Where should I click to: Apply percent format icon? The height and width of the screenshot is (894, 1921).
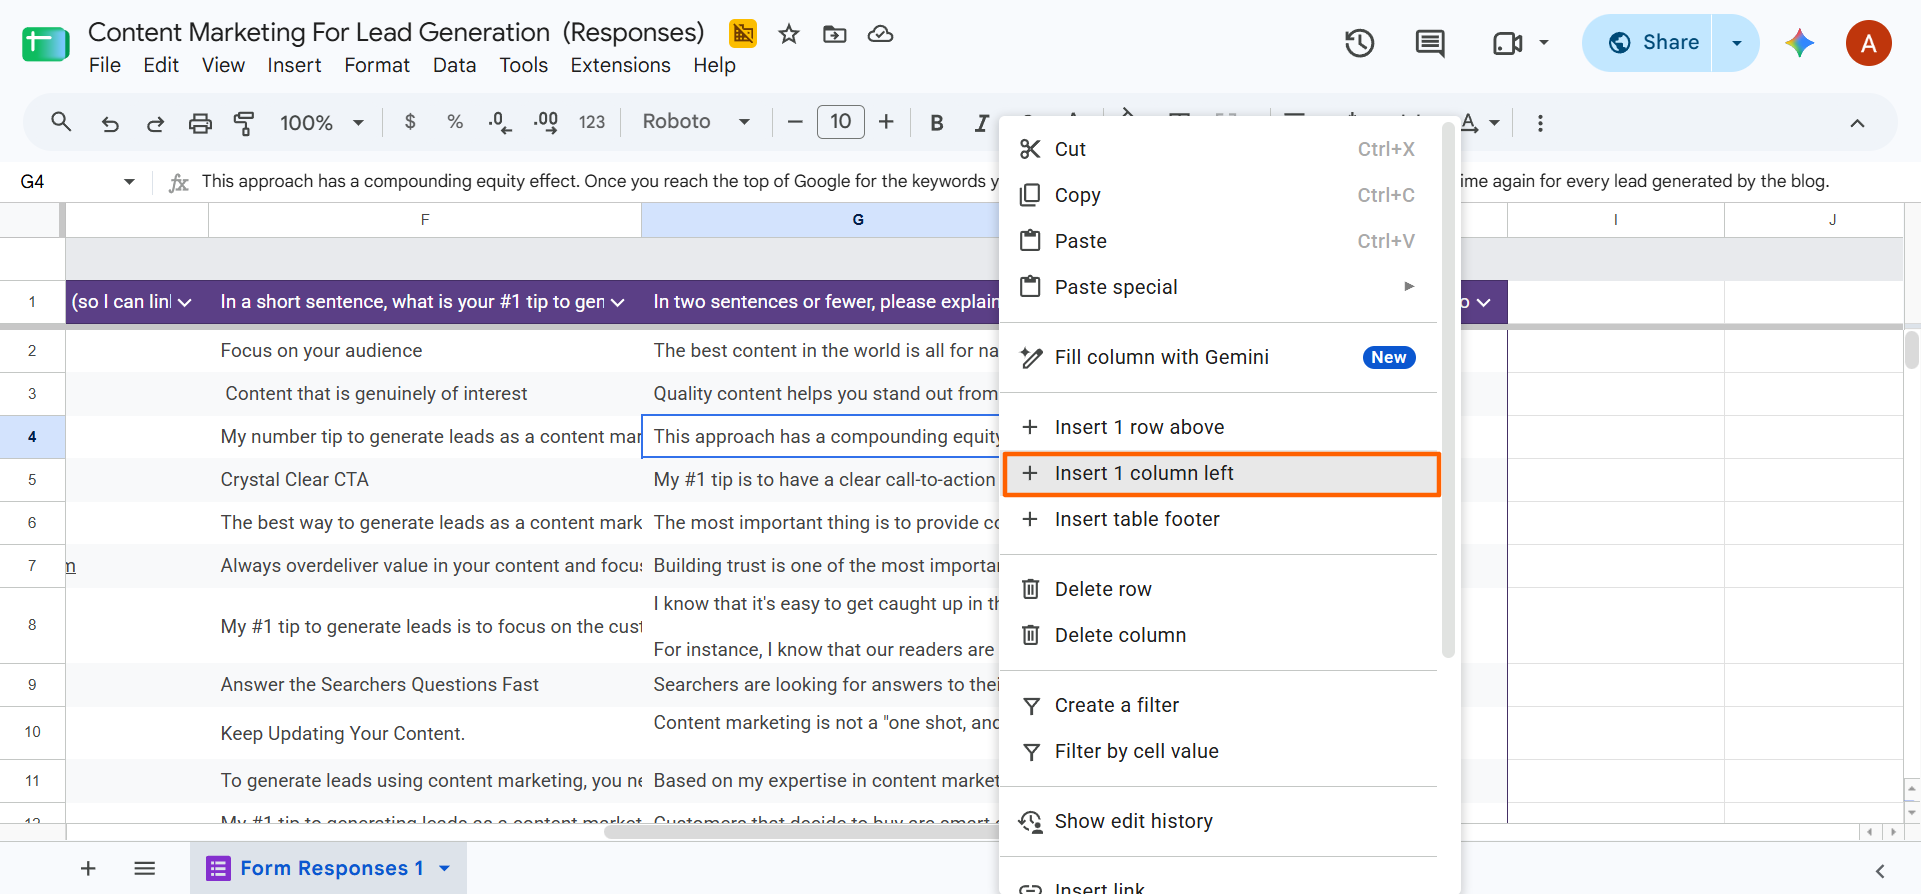[455, 122]
